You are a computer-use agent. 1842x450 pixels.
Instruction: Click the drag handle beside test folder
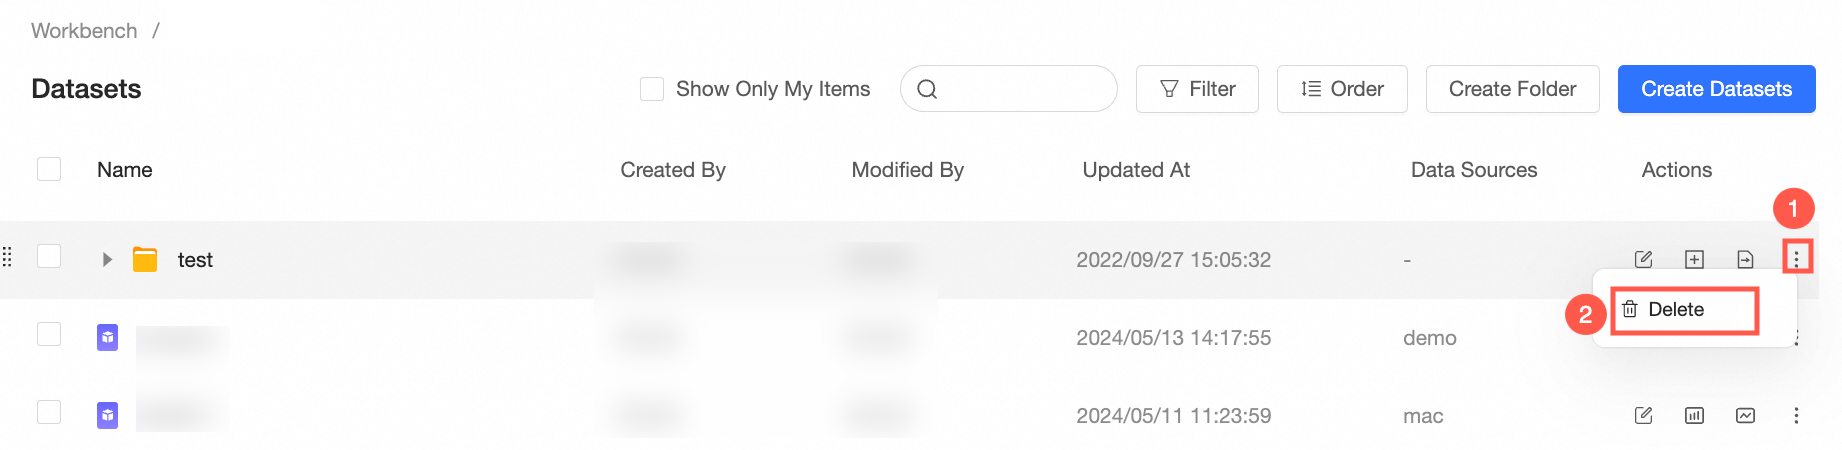click(x=7, y=257)
